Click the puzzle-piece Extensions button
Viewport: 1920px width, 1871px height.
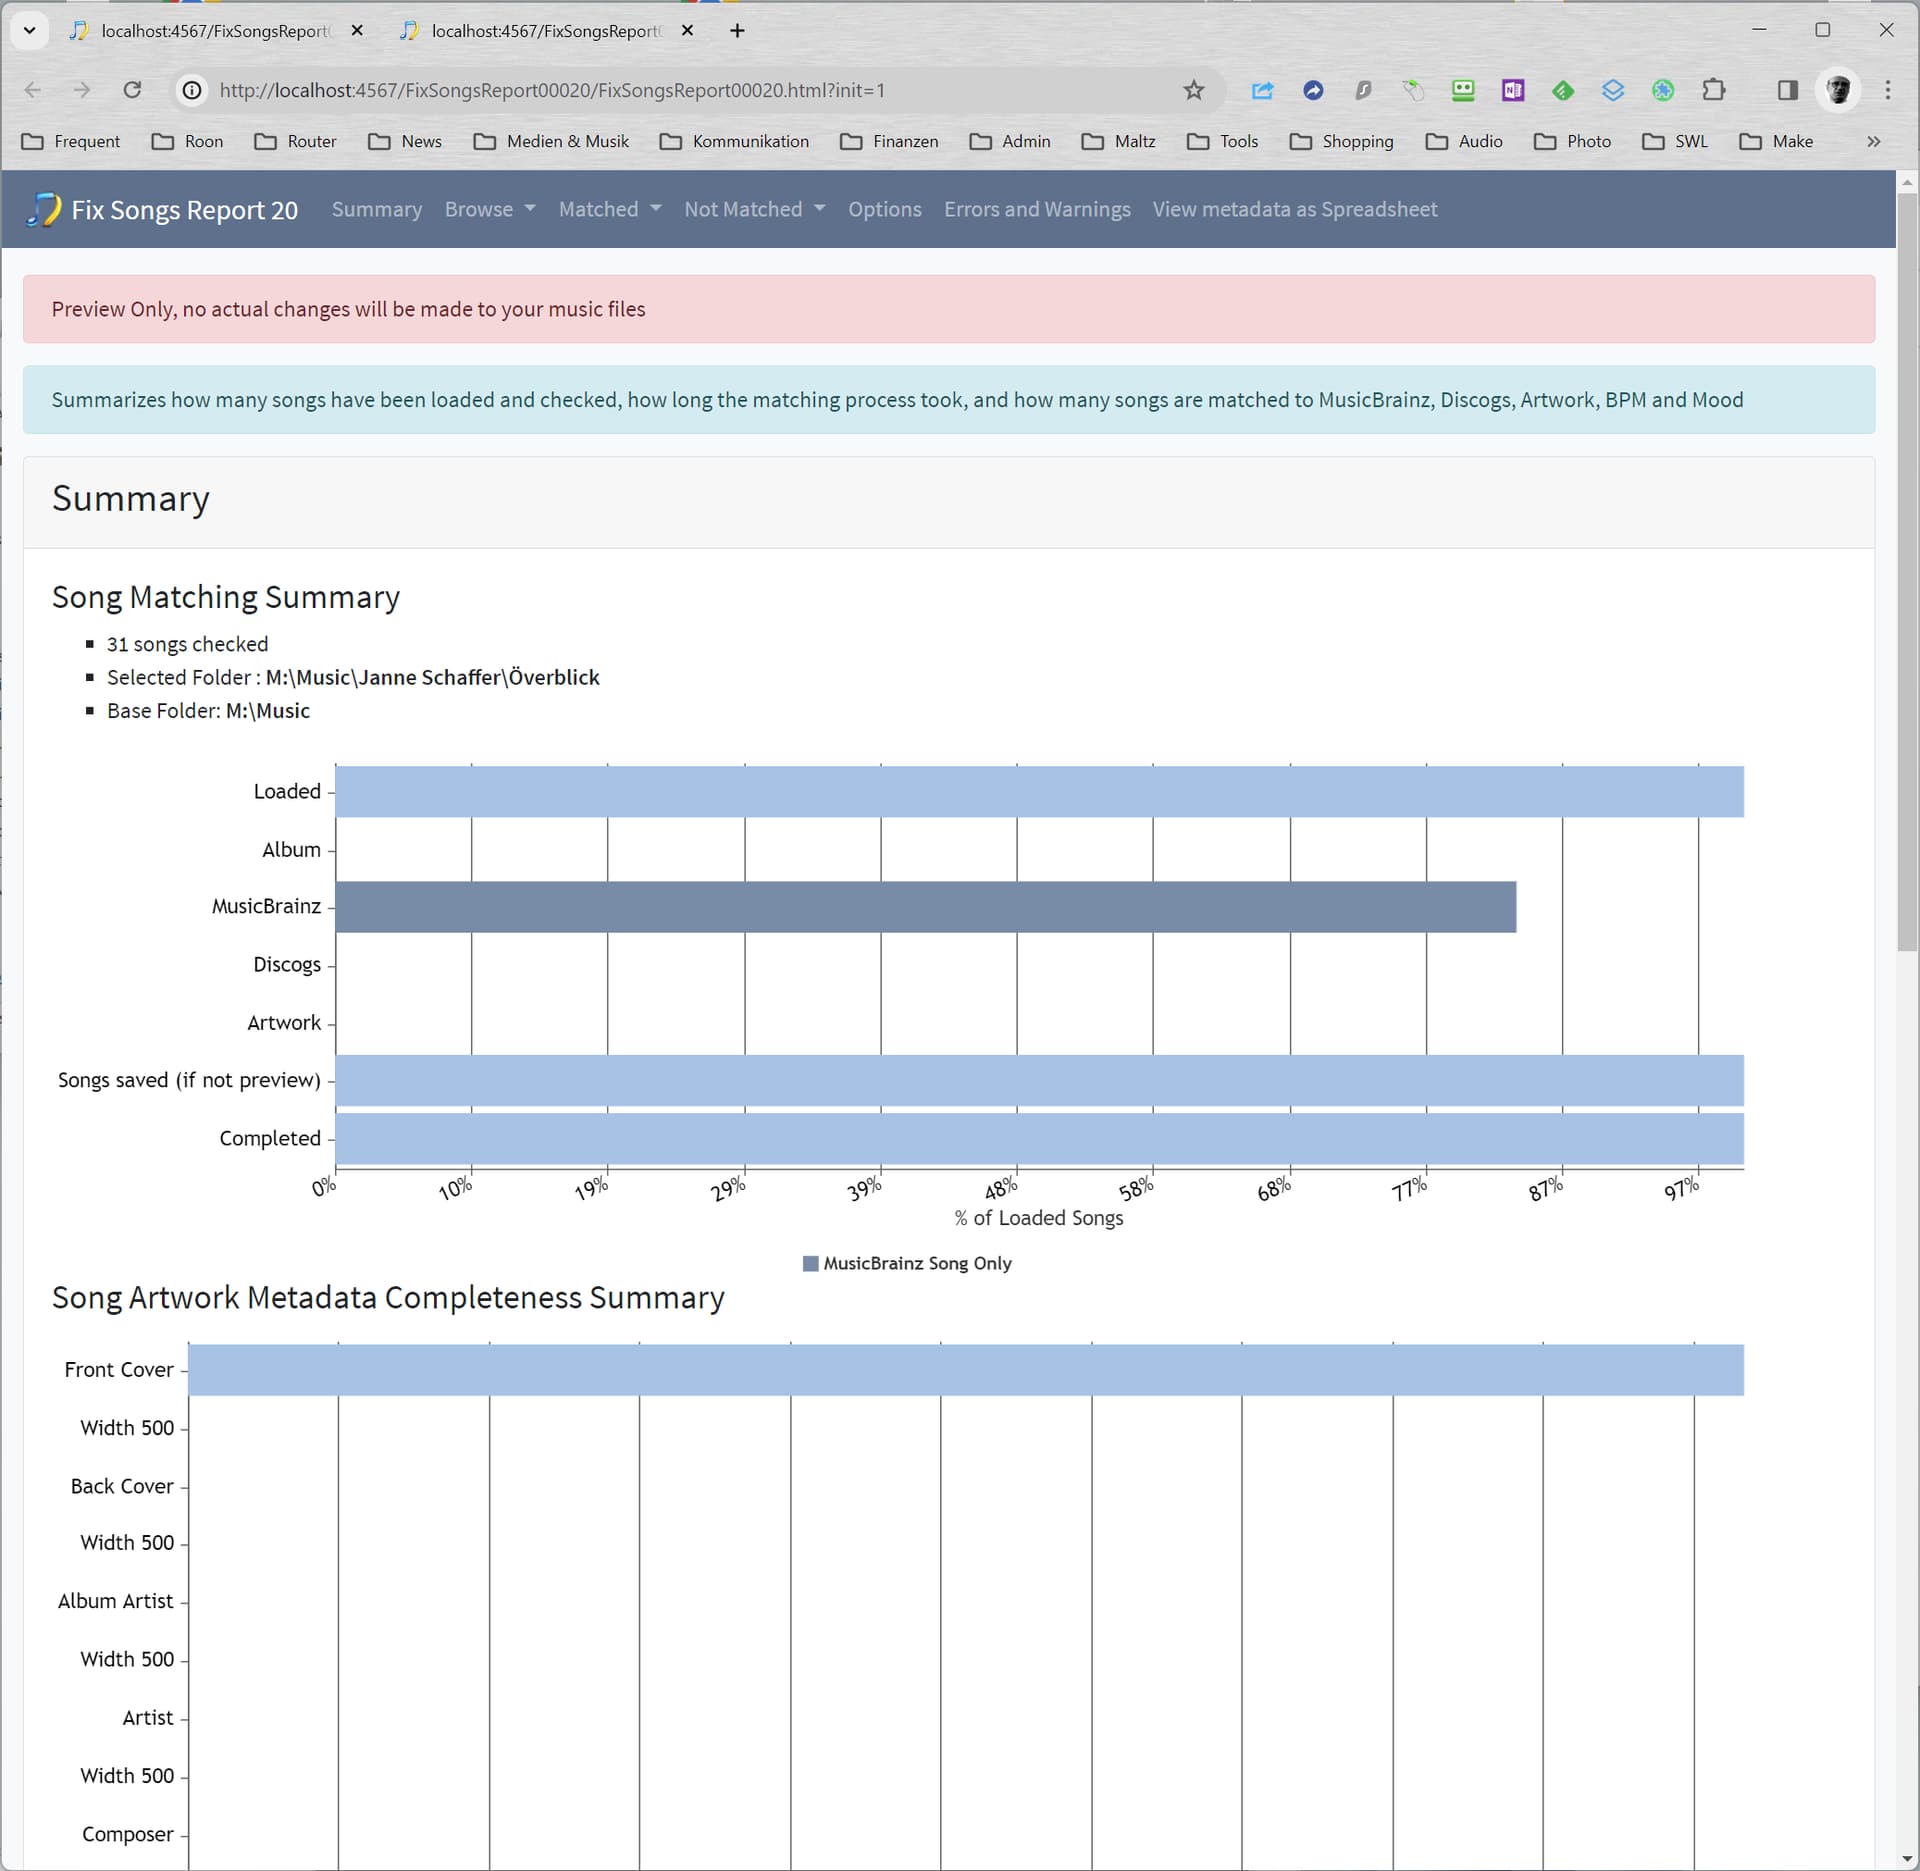coord(1713,91)
